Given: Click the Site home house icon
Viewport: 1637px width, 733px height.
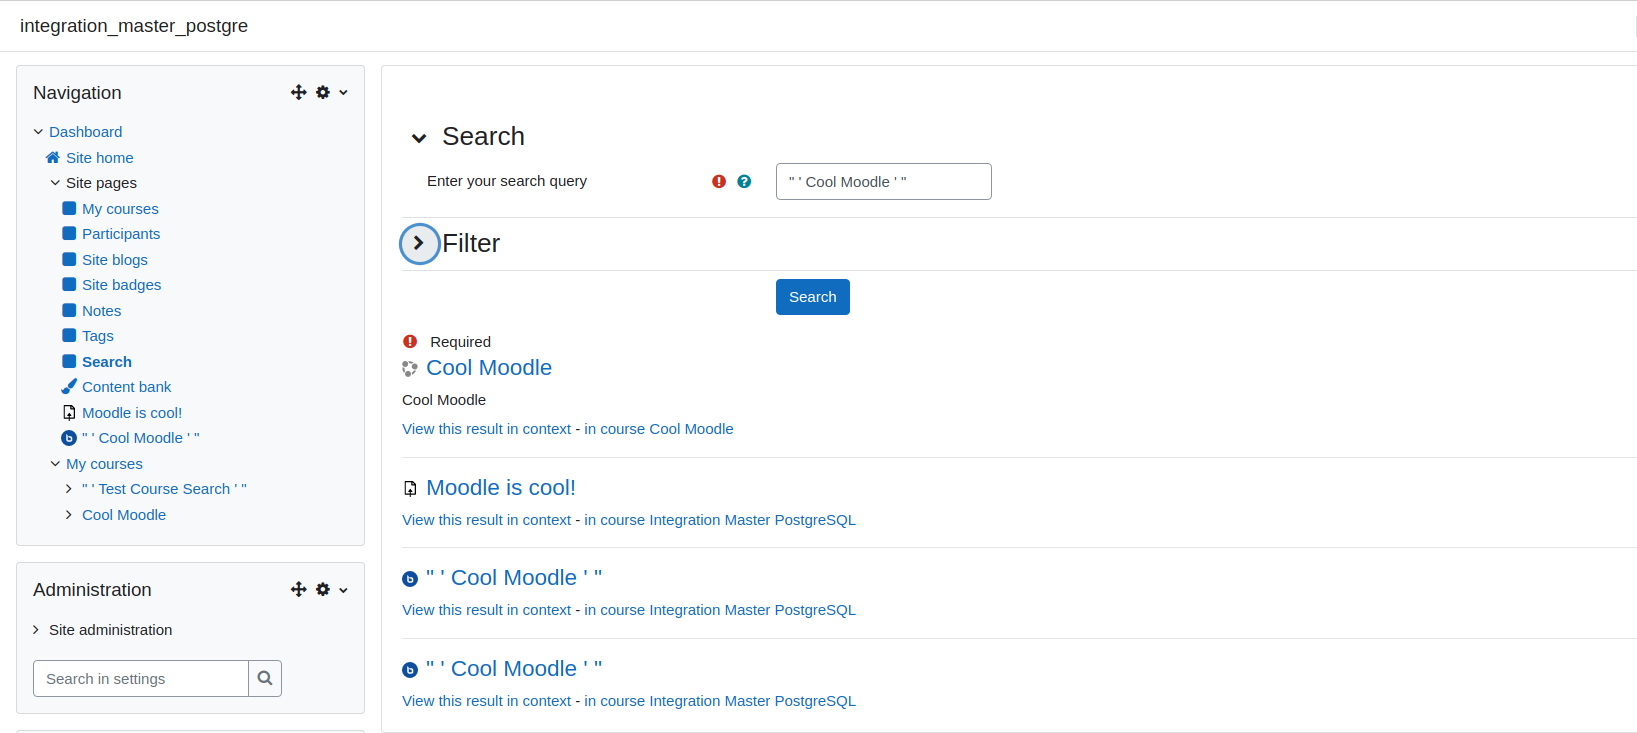Looking at the screenshot, I should point(53,157).
